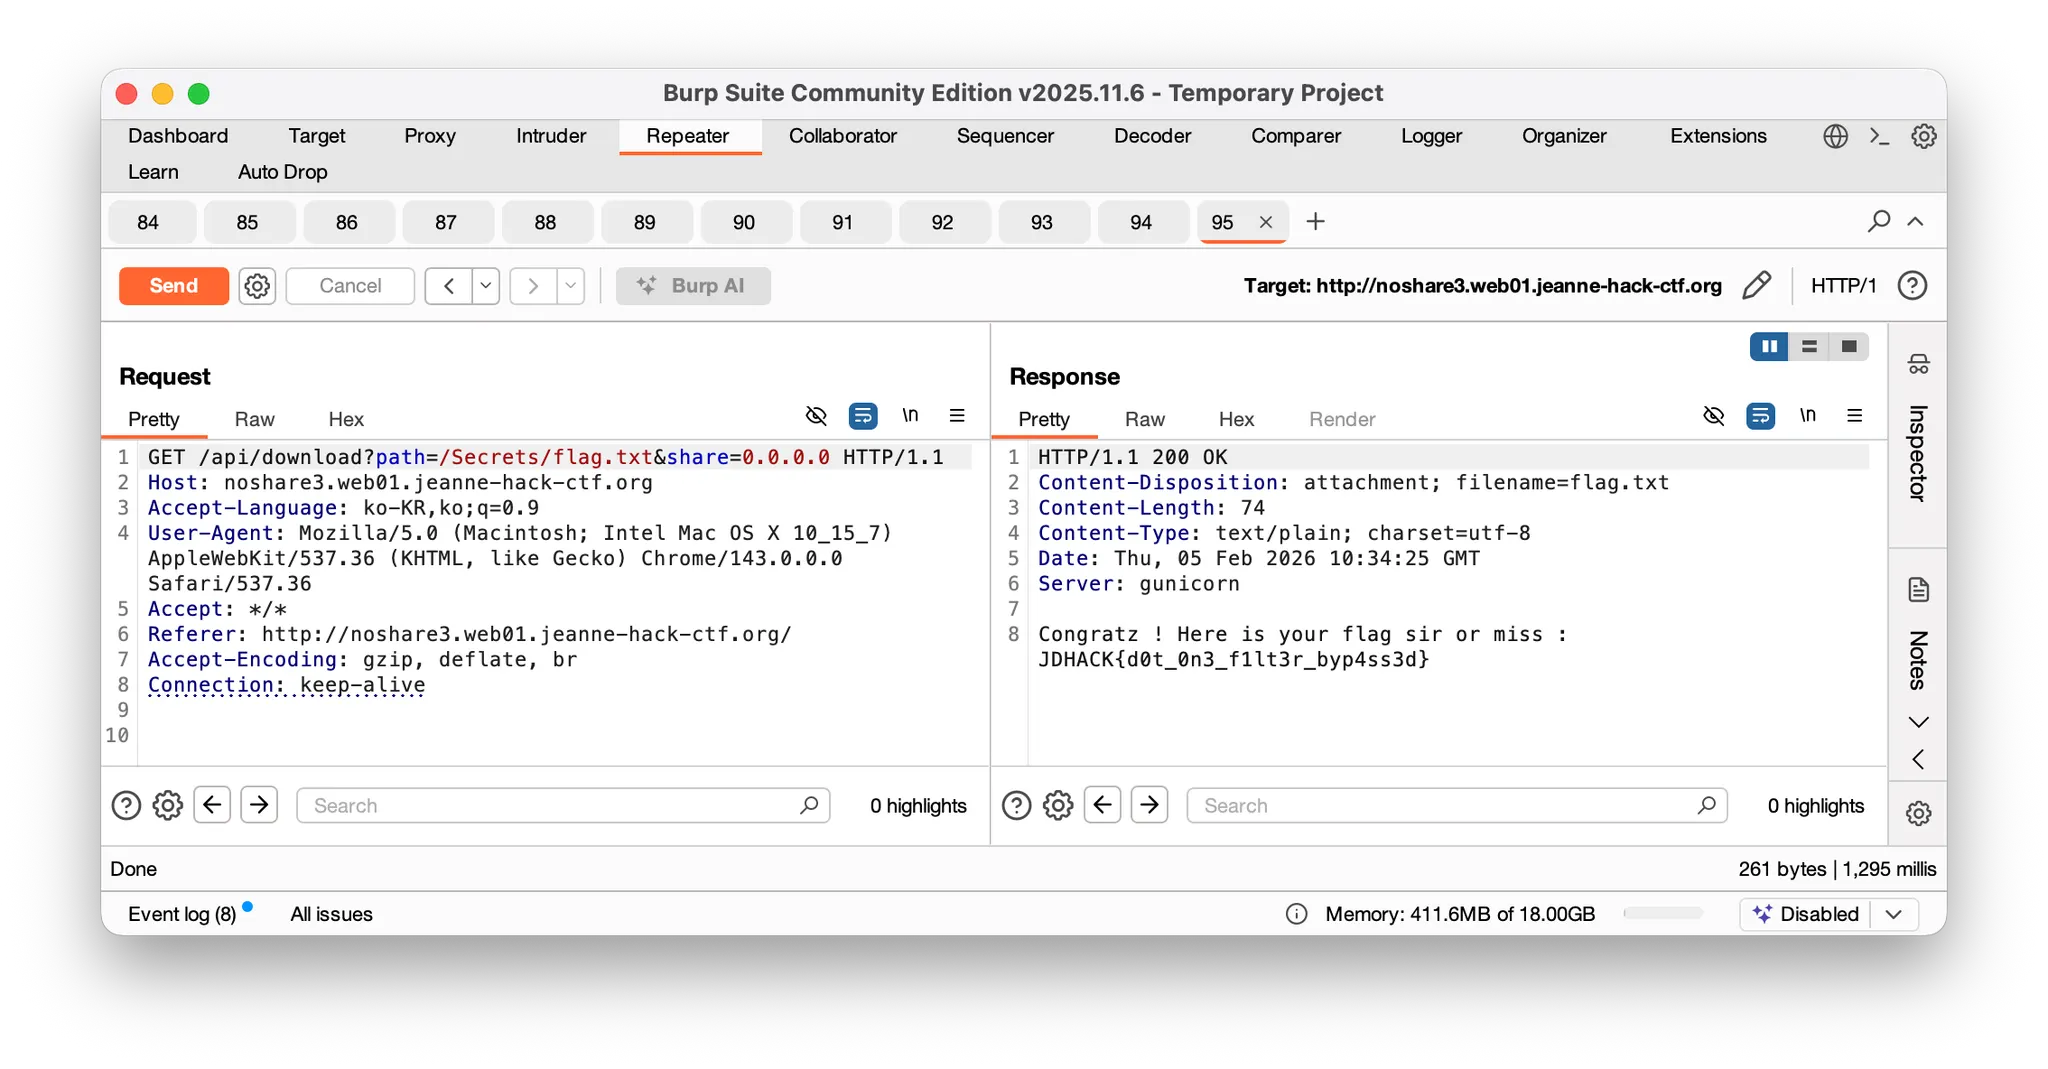2048x1069 pixels.
Task: Open Burp settings gear in top bar
Action: click(x=1923, y=136)
